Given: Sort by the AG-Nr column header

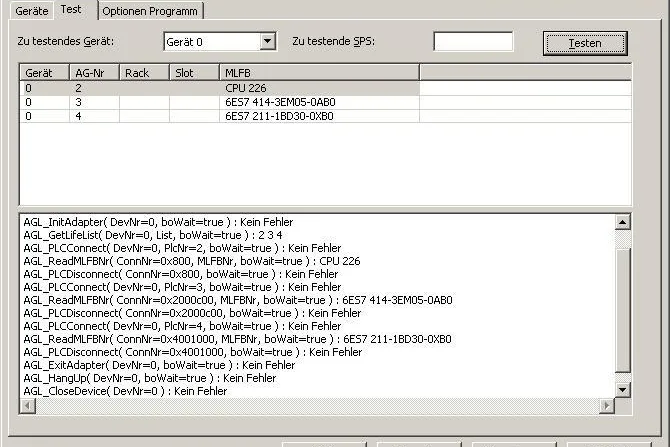Looking at the screenshot, I should click(94, 73).
